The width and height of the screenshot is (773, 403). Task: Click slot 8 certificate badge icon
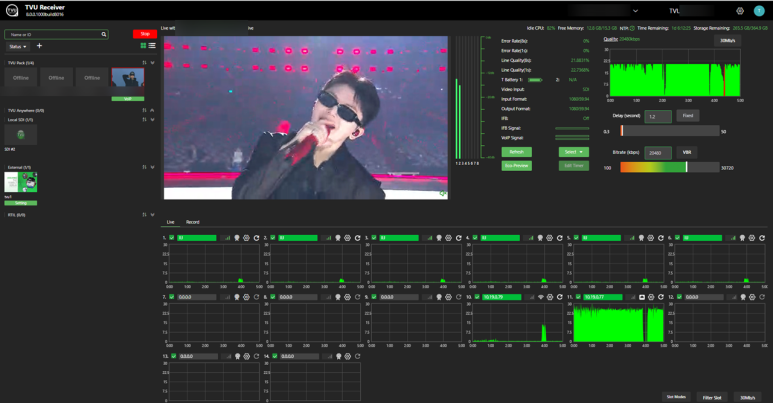coord(338,297)
